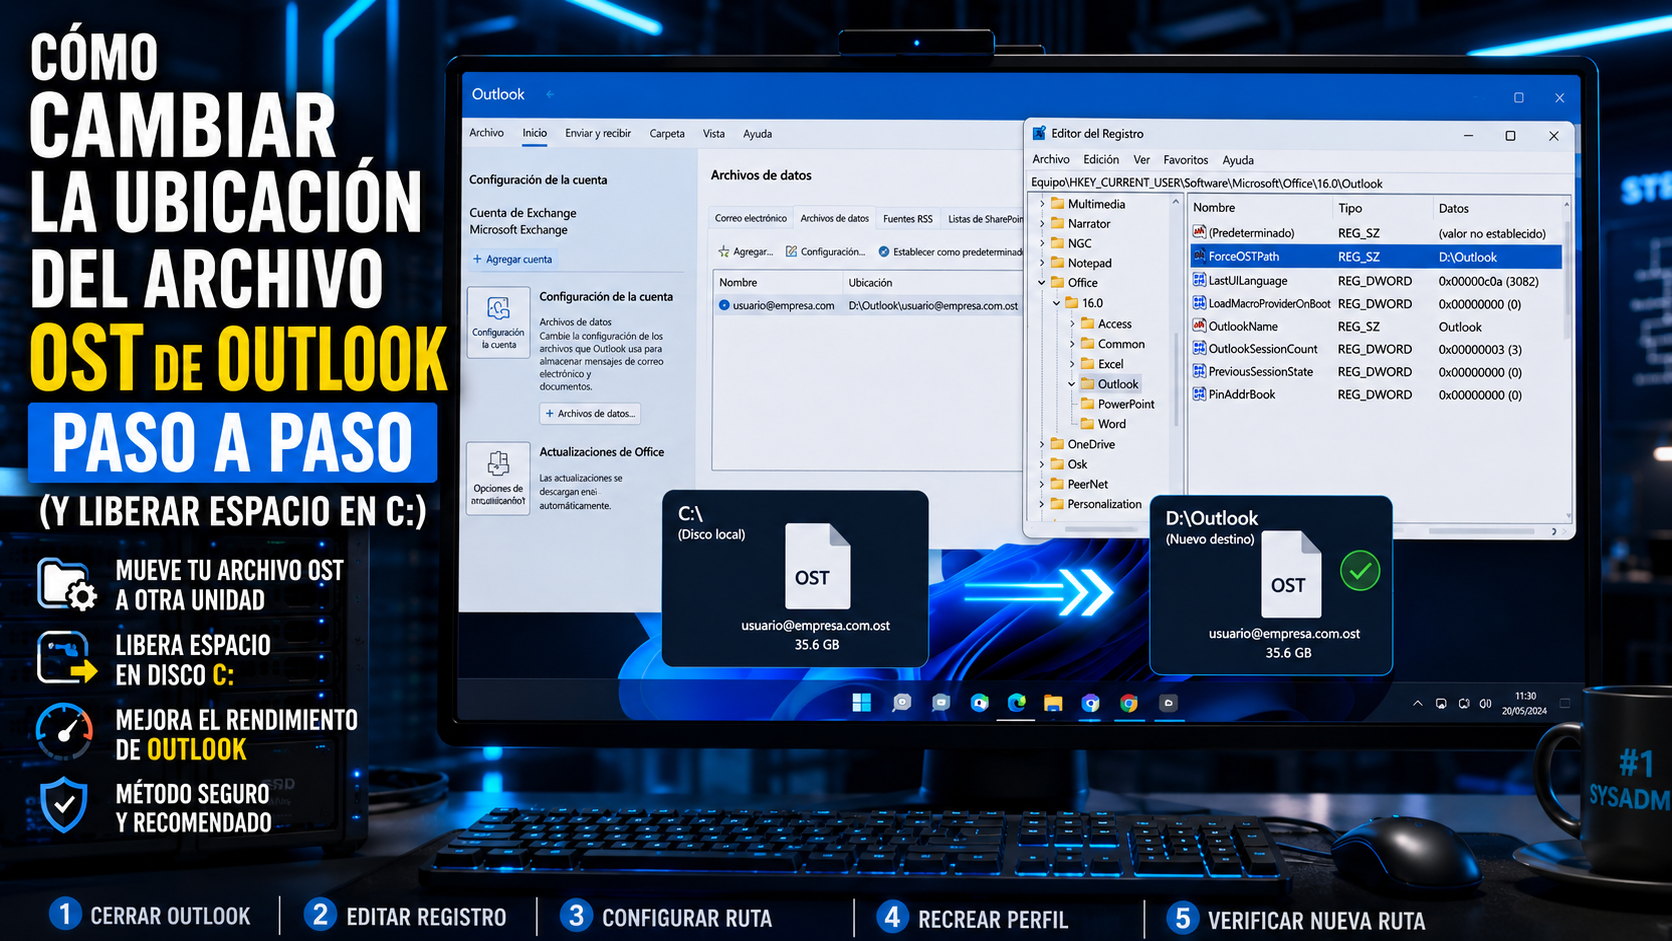Click the 'Agregar cuenta' button
The image size is (1672, 941).
coord(512,259)
